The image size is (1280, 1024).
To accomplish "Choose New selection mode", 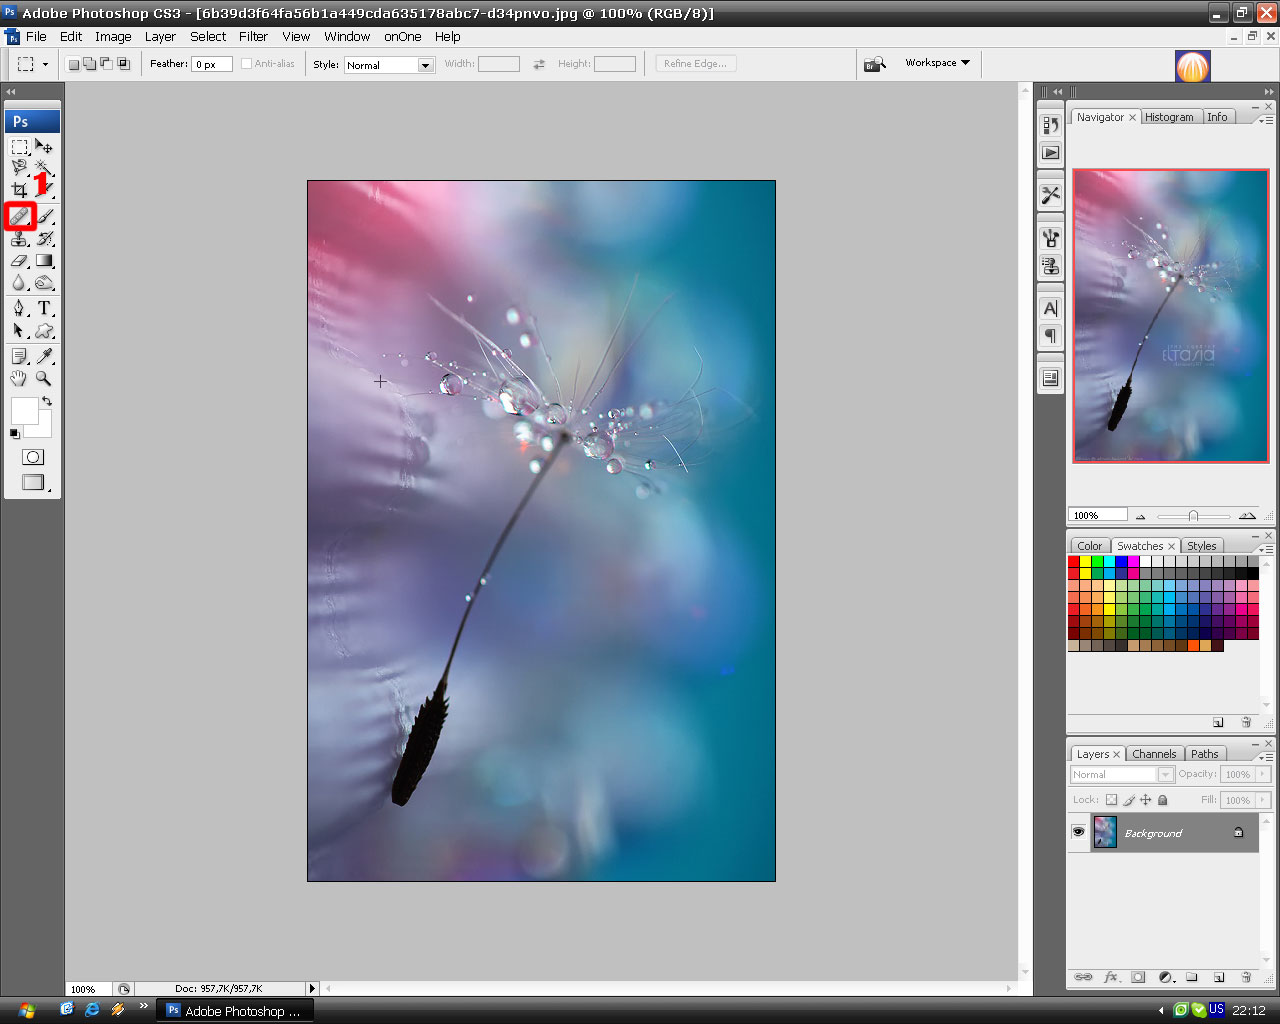I will tap(74, 64).
